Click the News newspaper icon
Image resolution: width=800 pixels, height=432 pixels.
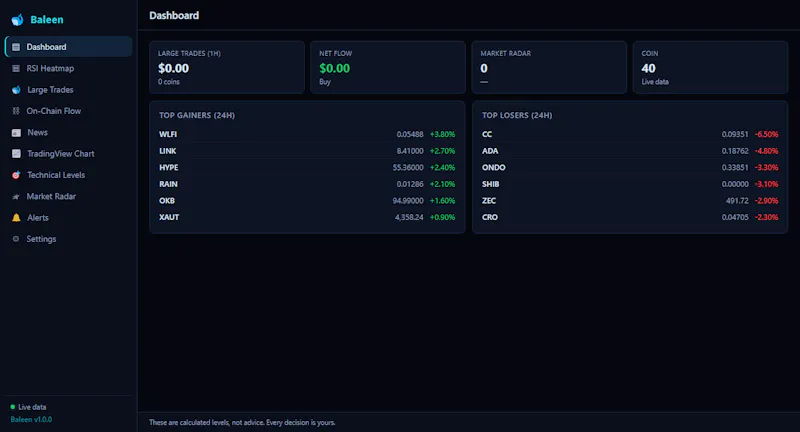point(16,133)
